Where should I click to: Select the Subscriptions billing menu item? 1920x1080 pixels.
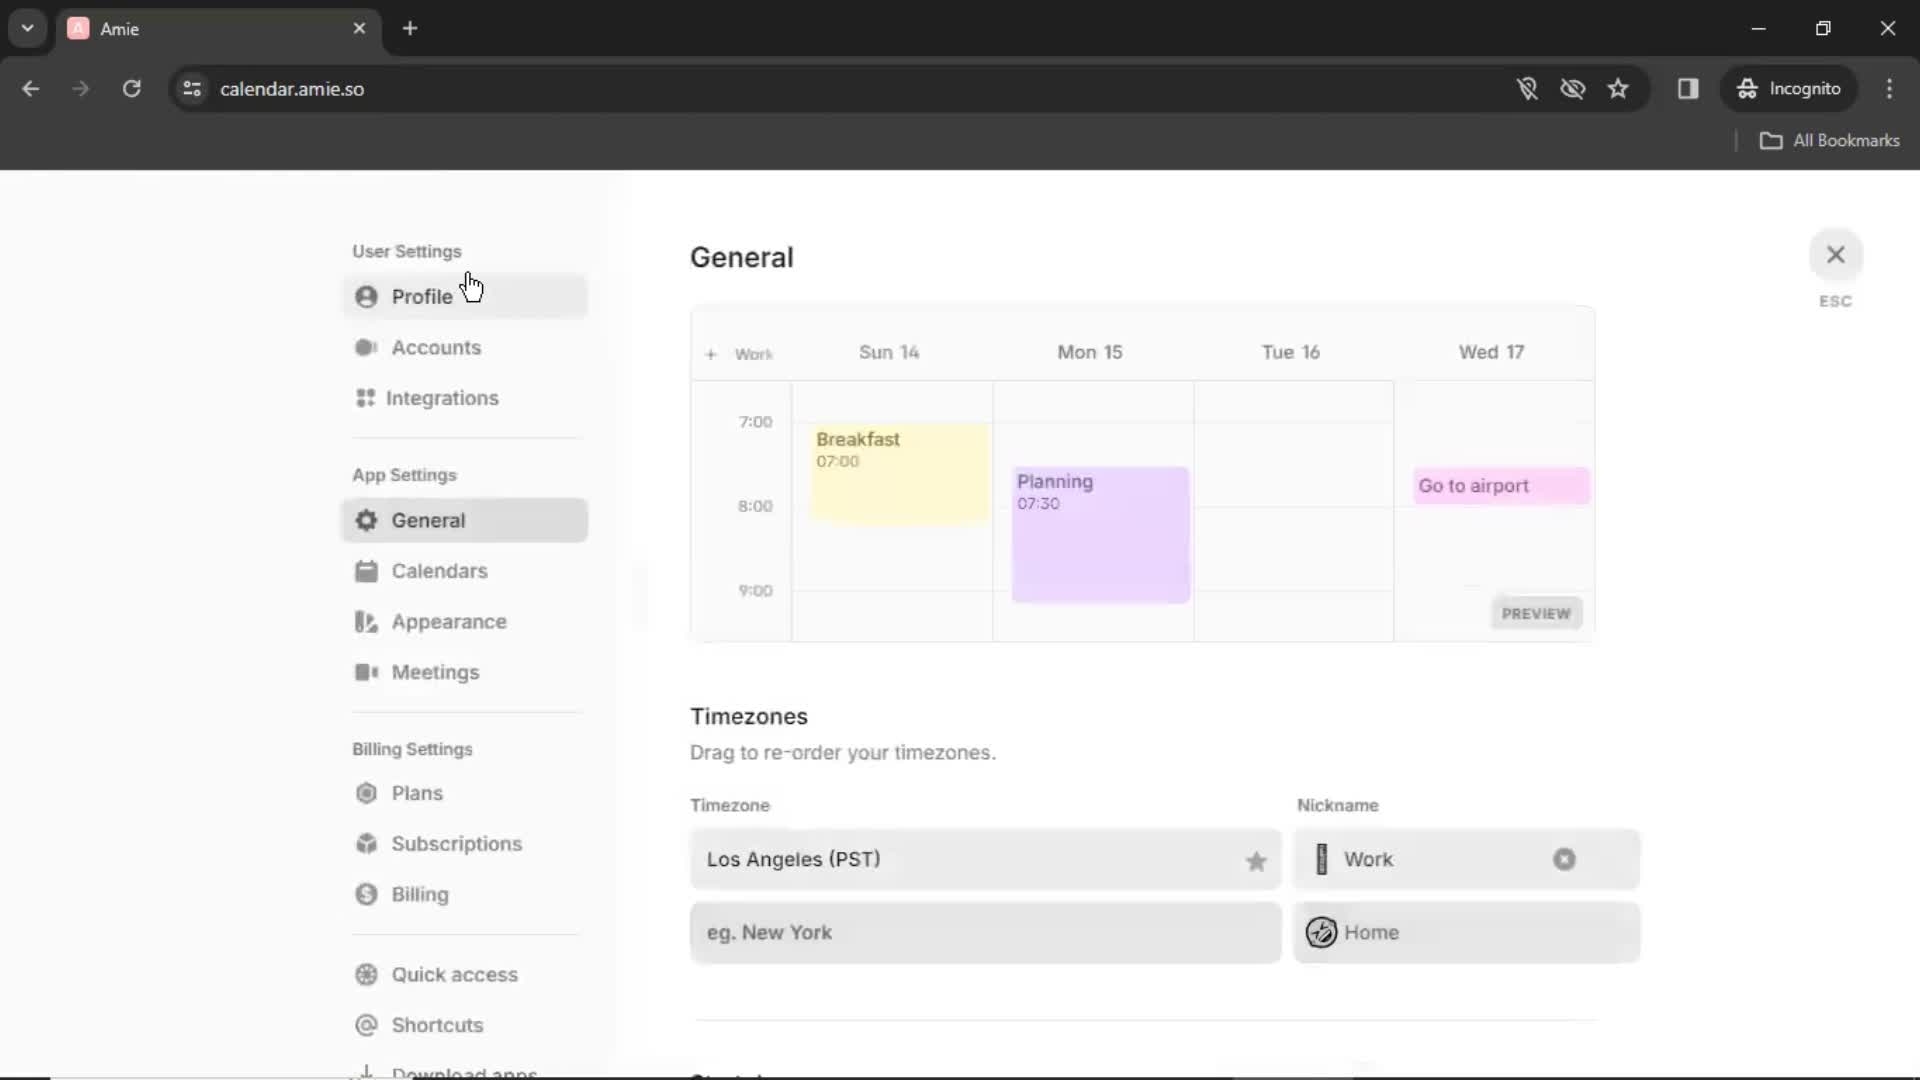[x=456, y=843]
